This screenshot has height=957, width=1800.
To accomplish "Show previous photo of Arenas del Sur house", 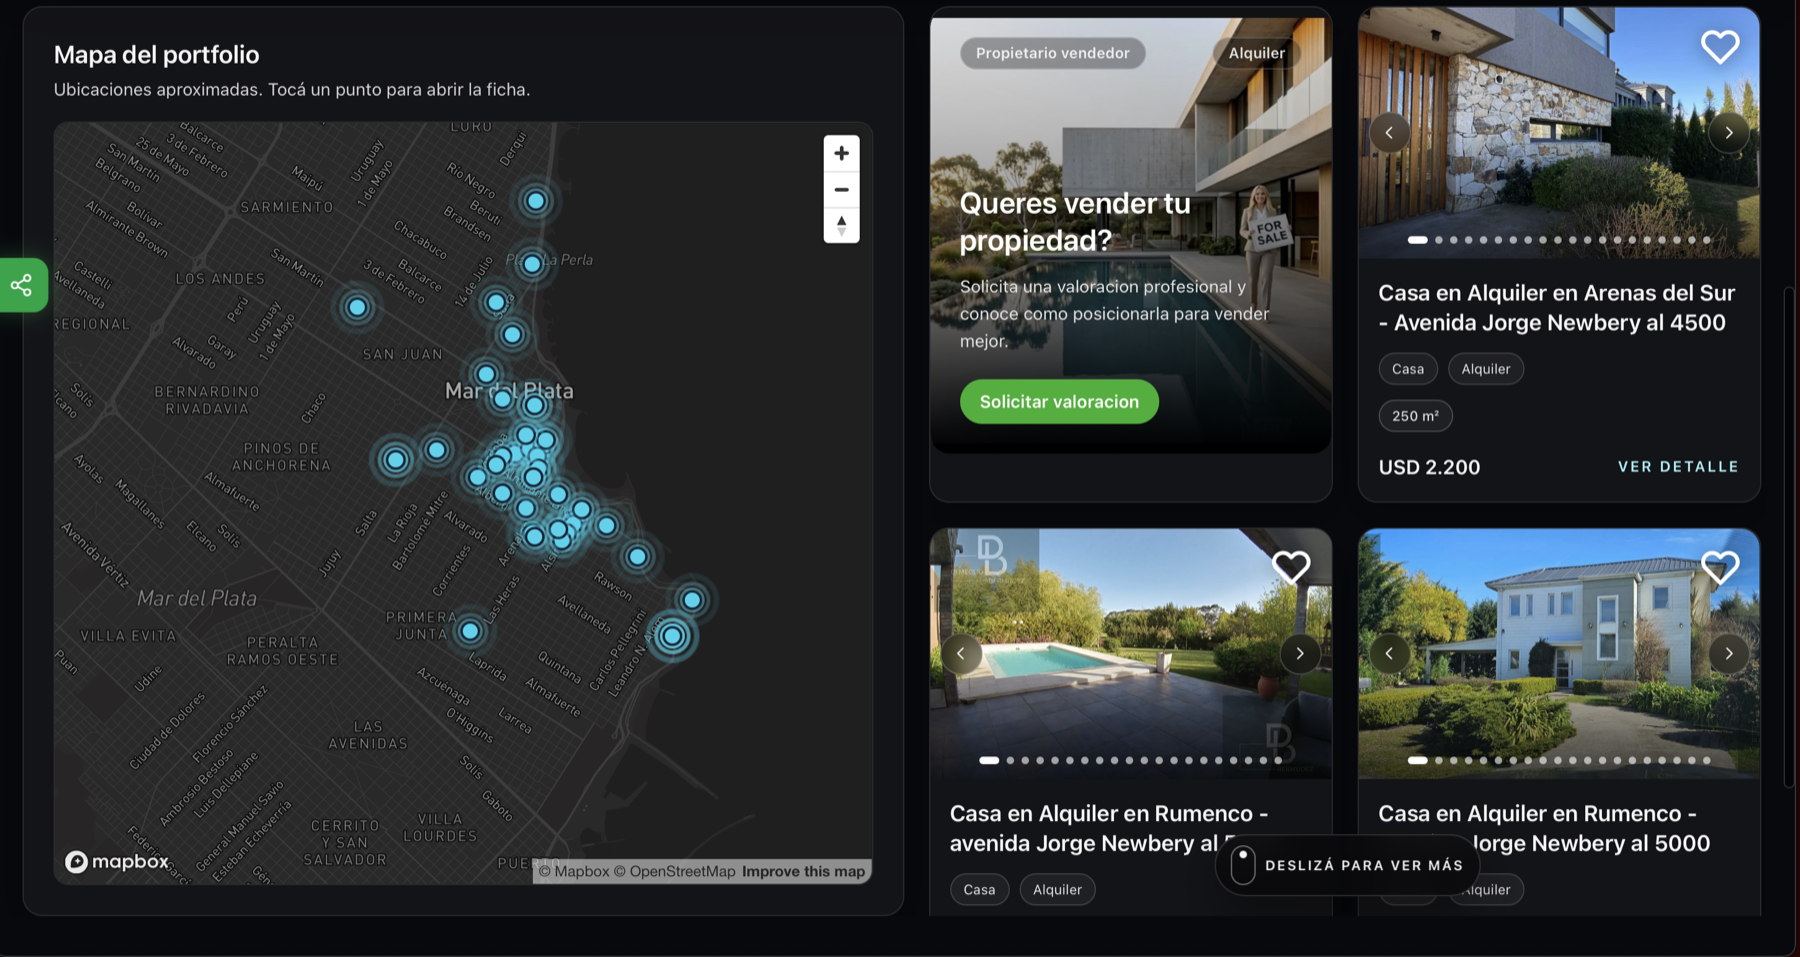I will tap(1389, 133).
